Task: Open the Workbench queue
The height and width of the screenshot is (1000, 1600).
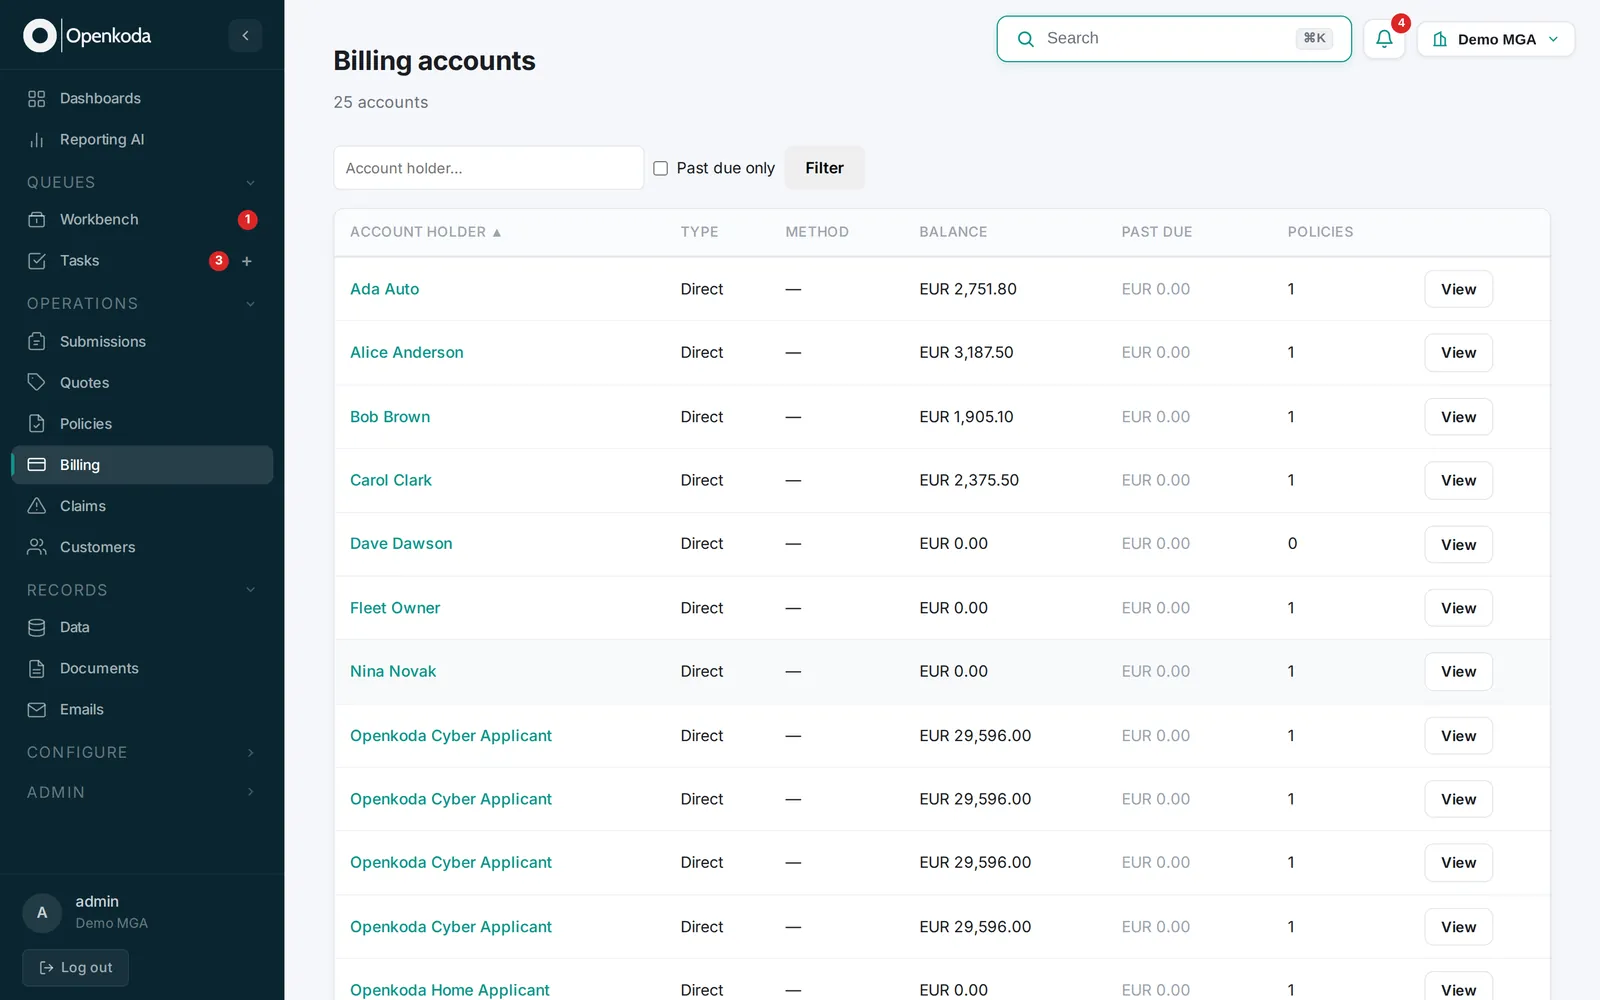Action: coord(142,220)
